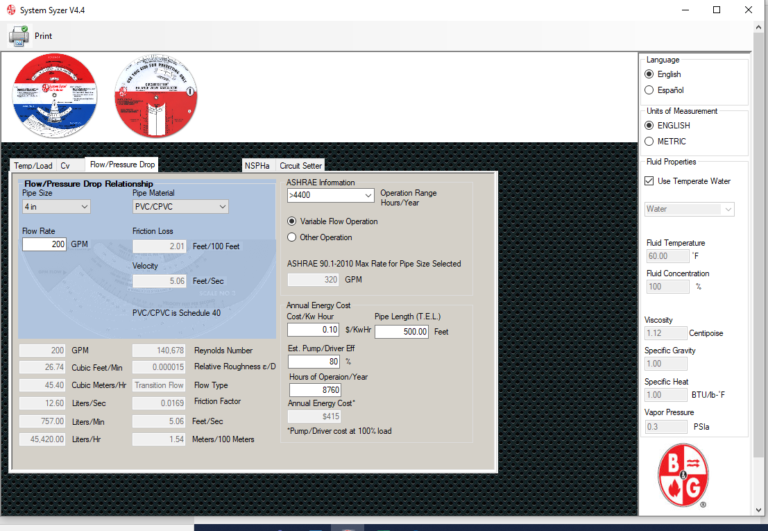Switch to the Temp/Load tab

point(32,165)
